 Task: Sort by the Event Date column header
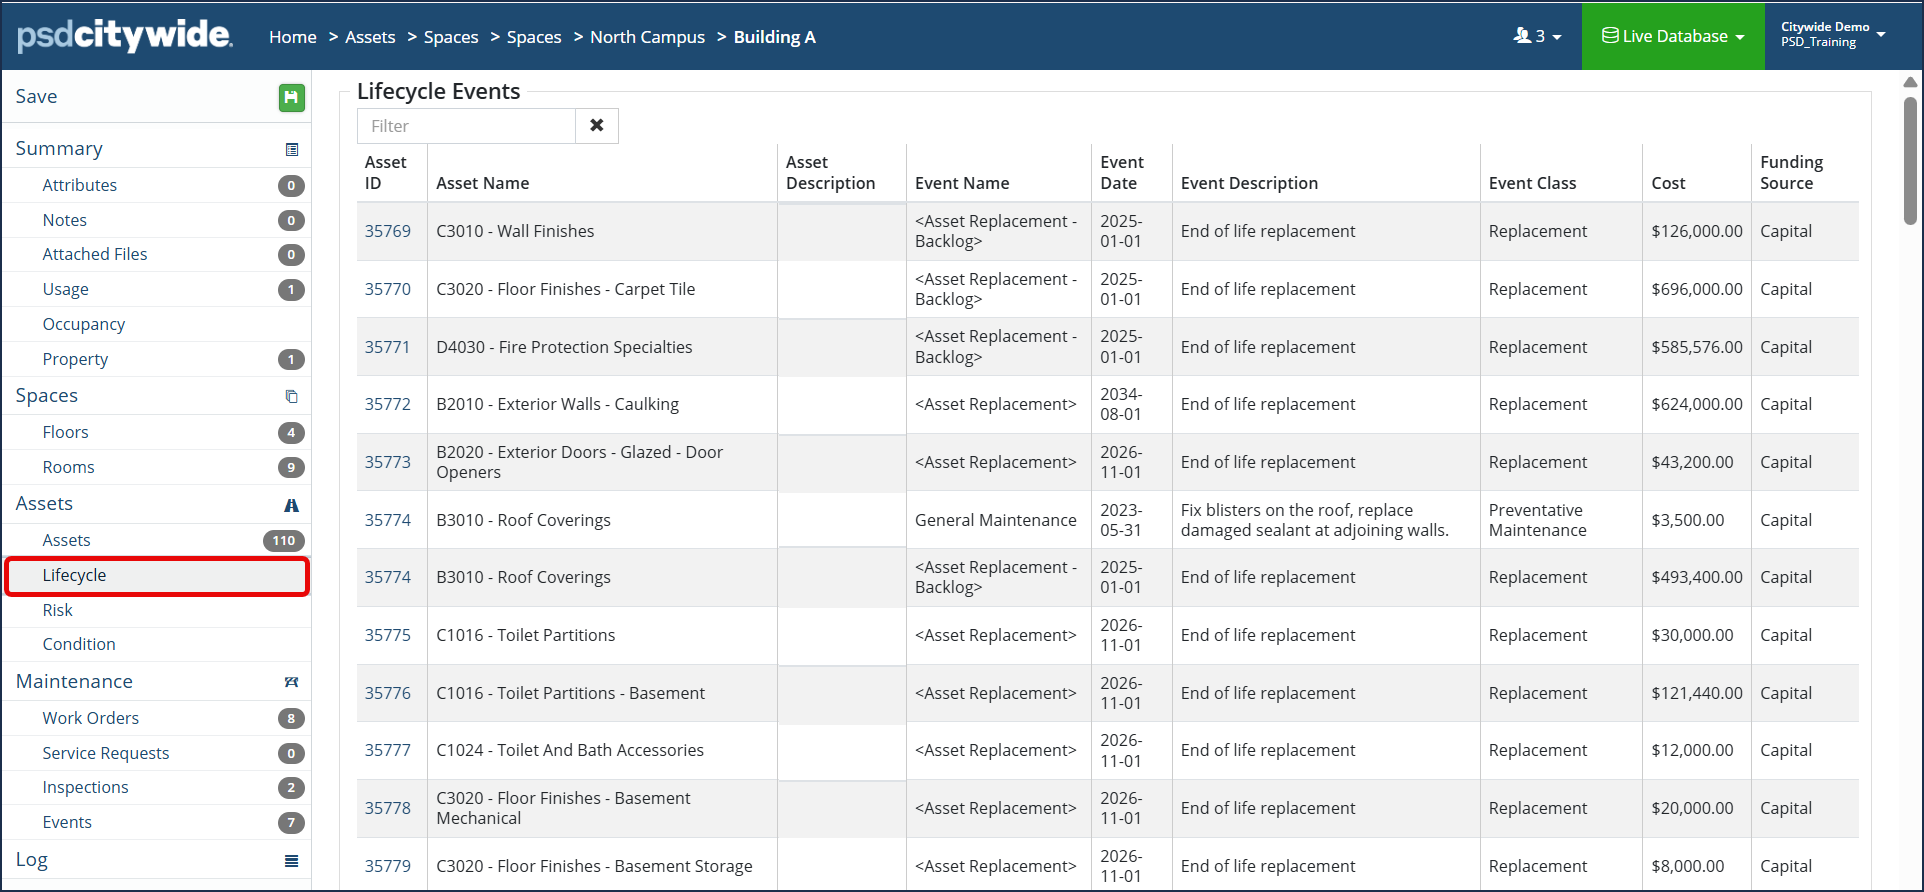(x=1122, y=173)
